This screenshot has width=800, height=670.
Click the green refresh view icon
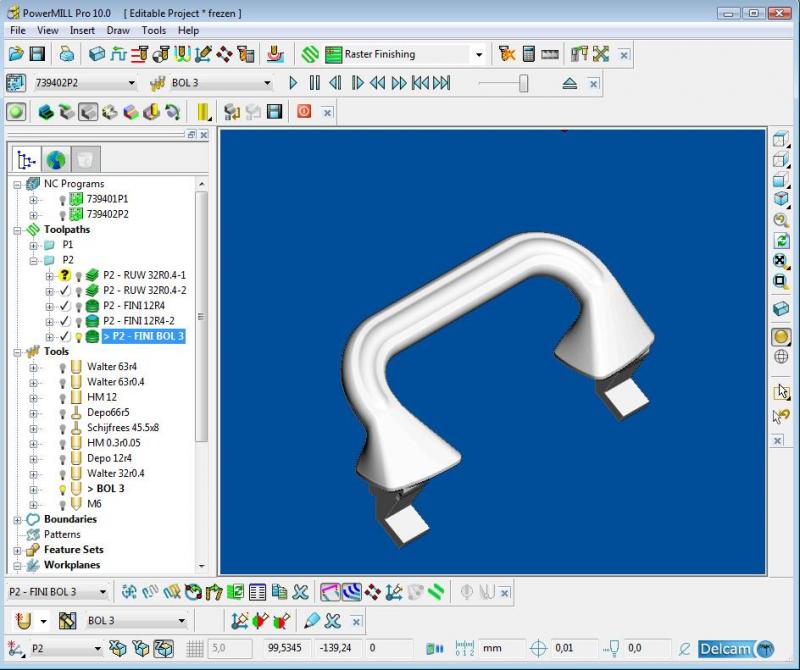(x=781, y=240)
